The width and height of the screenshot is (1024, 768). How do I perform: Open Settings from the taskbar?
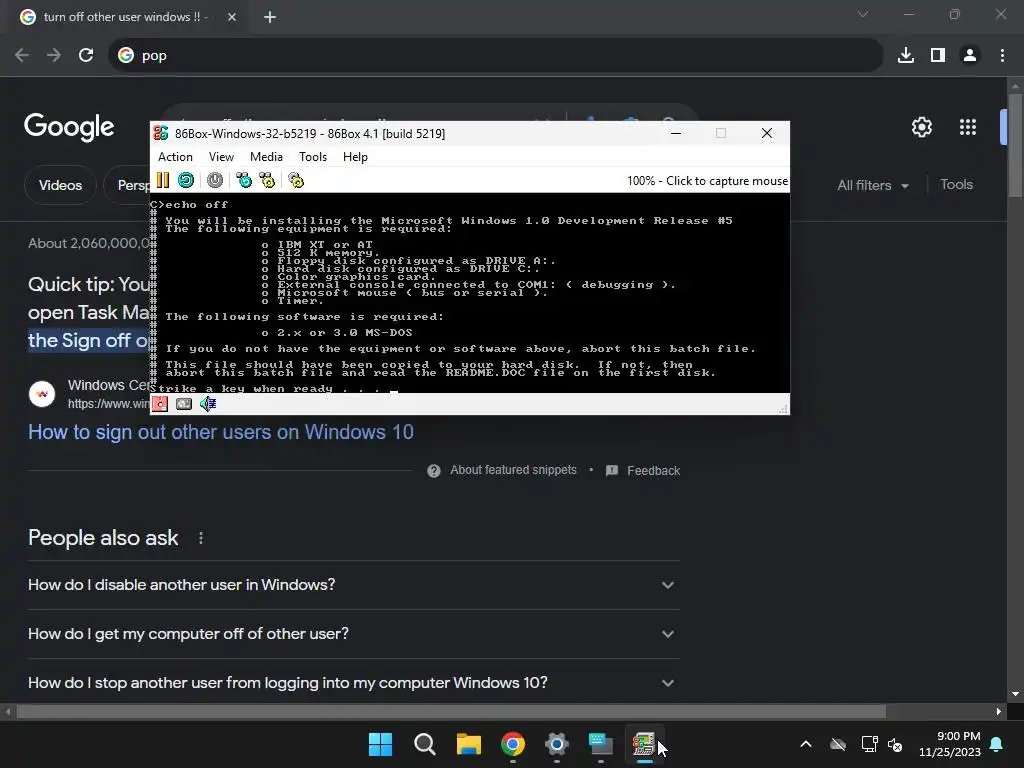point(556,744)
